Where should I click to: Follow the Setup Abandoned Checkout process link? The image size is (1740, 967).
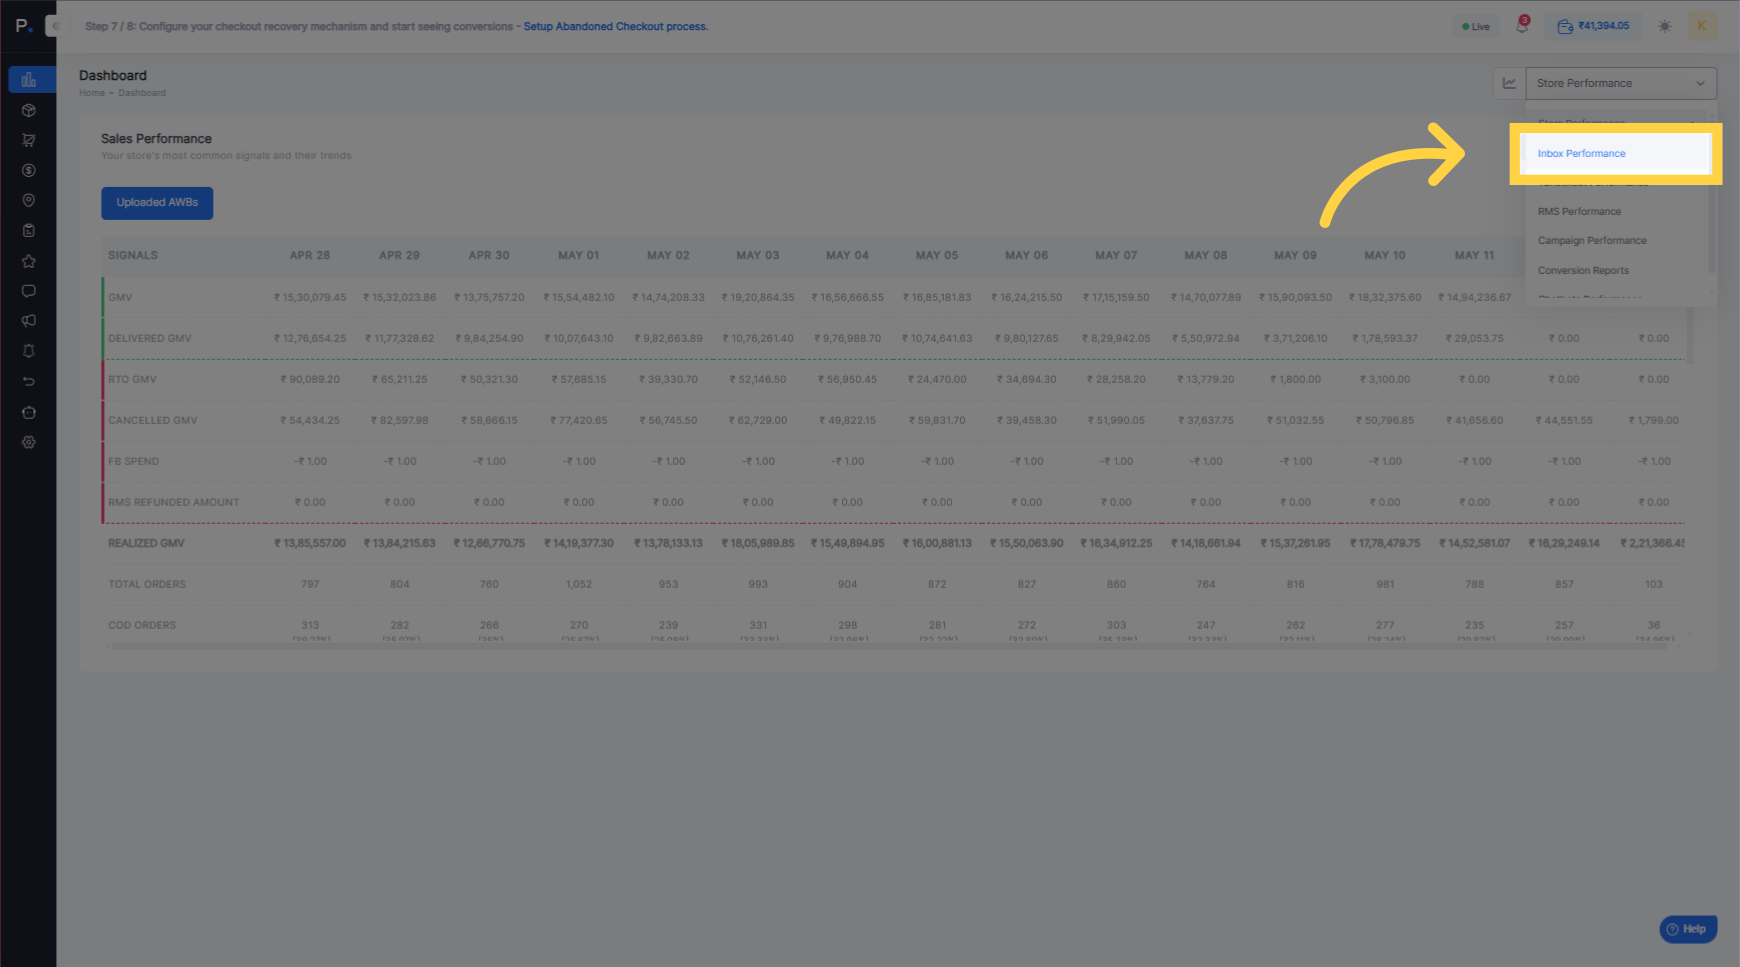click(x=616, y=27)
